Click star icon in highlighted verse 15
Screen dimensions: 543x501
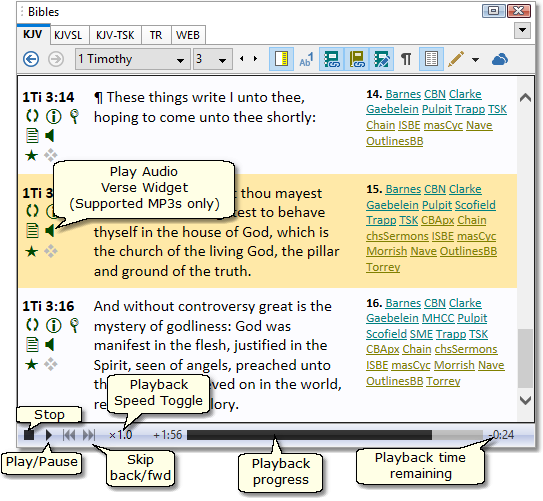[32, 251]
